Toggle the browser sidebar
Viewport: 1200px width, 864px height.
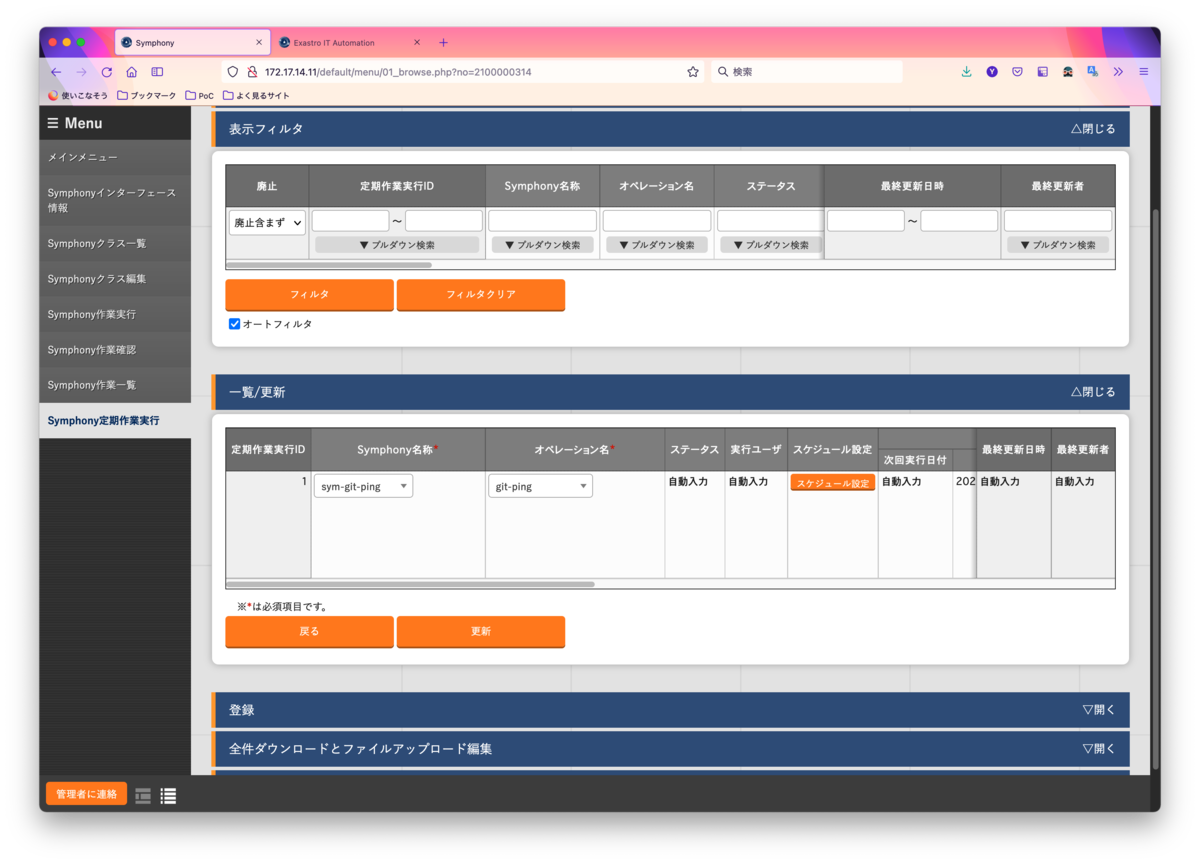click(157, 72)
